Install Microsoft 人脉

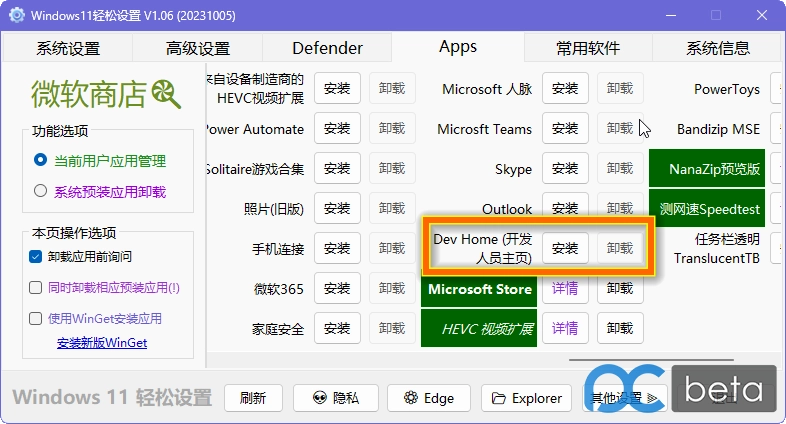click(x=565, y=88)
